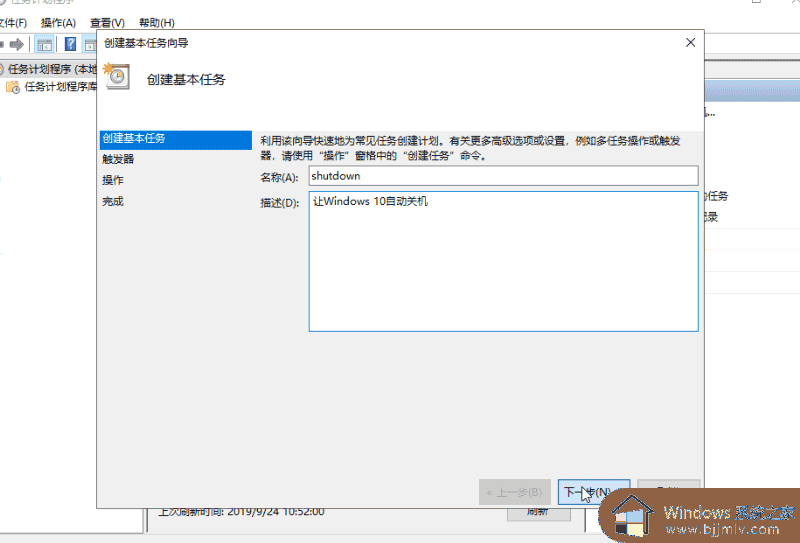Open the 文件(F) menu
This screenshot has height=543, width=800.
click(x=13, y=23)
